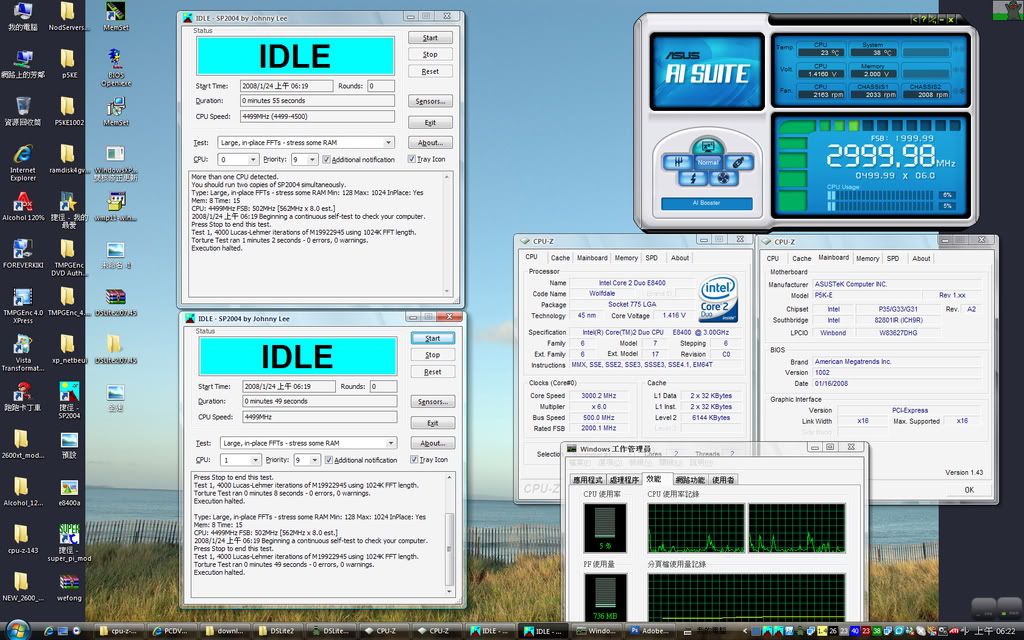Click Reset button in upper SP2004 window
Screen dimensions: 1024x640
coord(430,72)
